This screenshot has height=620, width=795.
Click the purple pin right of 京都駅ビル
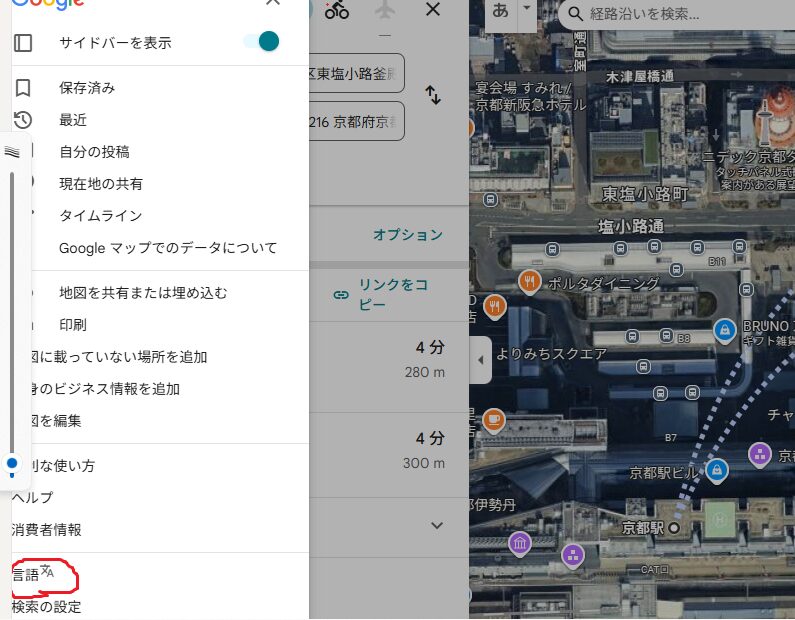pos(760,455)
